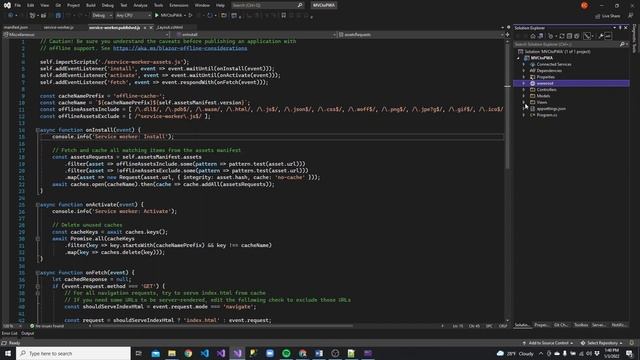Open Chrome from the taskbar
The image size is (640, 360).
pos(188,353)
